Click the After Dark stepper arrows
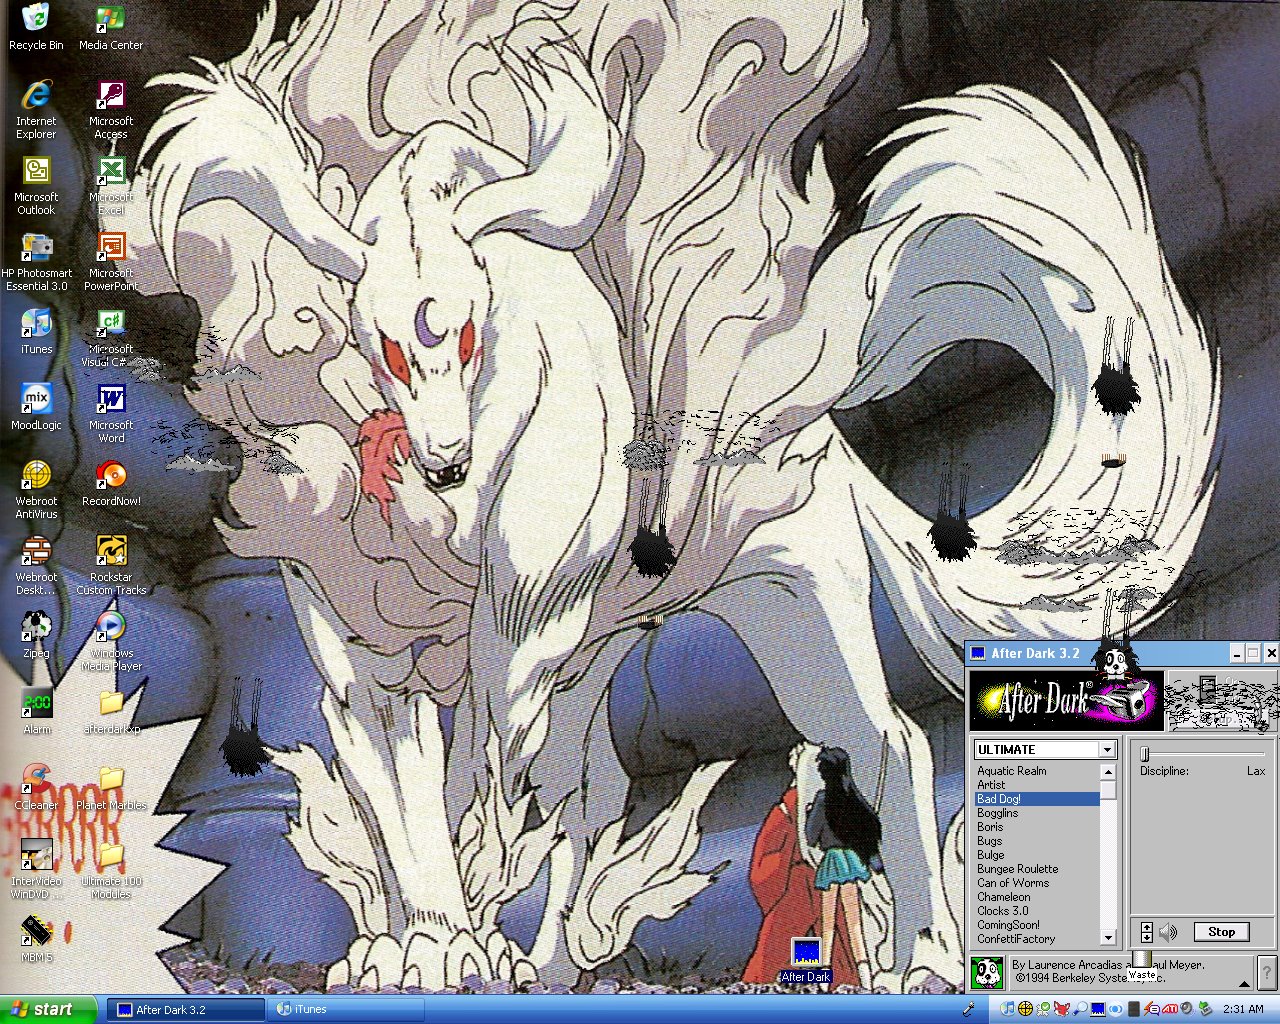The height and width of the screenshot is (1024, 1280). pos(1146,932)
